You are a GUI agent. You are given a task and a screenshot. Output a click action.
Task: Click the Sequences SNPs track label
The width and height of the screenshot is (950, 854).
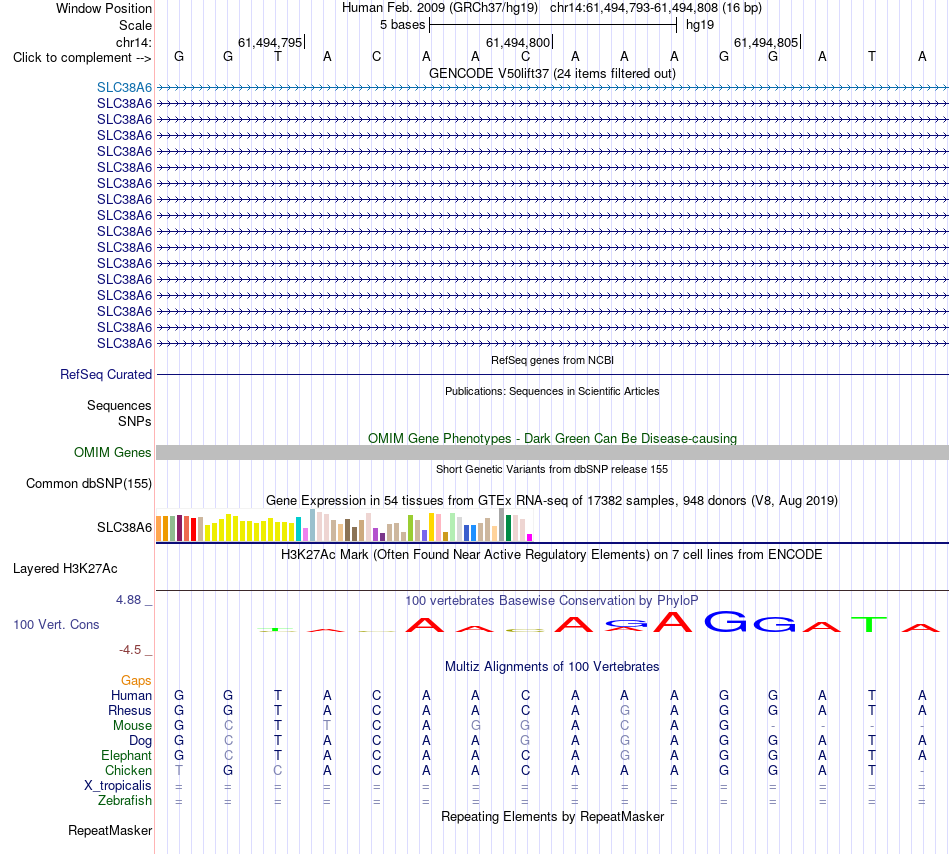coord(119,413)
